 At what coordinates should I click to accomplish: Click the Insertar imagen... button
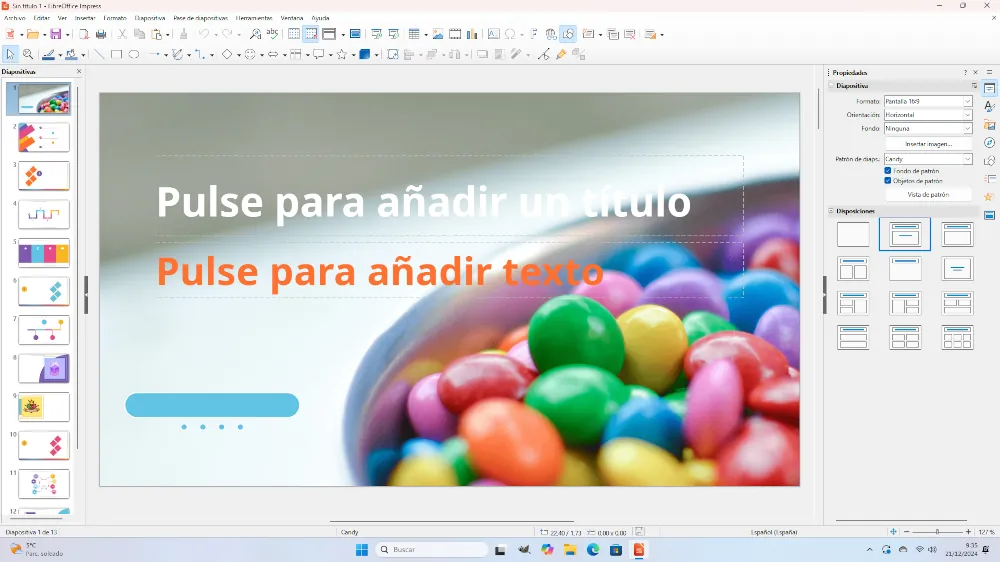[928, 144]
